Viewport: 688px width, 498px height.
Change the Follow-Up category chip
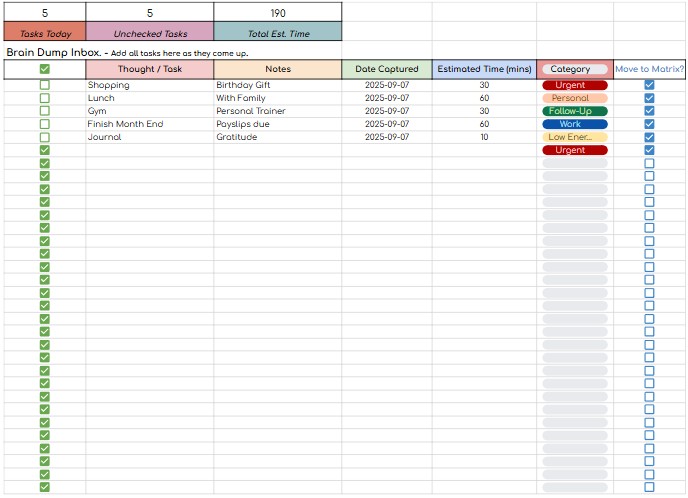[574, 112]
